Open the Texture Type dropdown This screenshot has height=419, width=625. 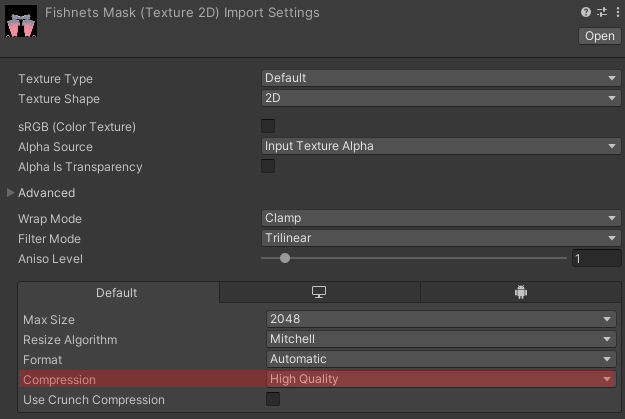(440, 78)
